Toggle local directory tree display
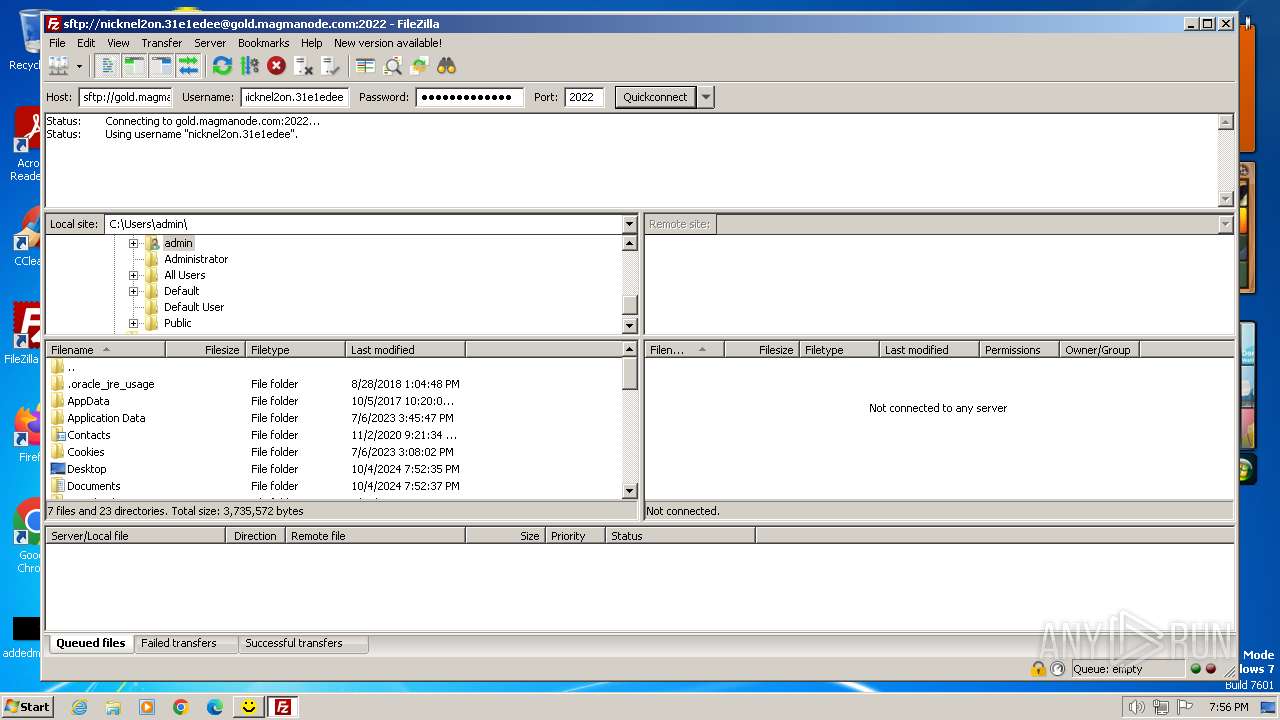 (x=135, y=66)
